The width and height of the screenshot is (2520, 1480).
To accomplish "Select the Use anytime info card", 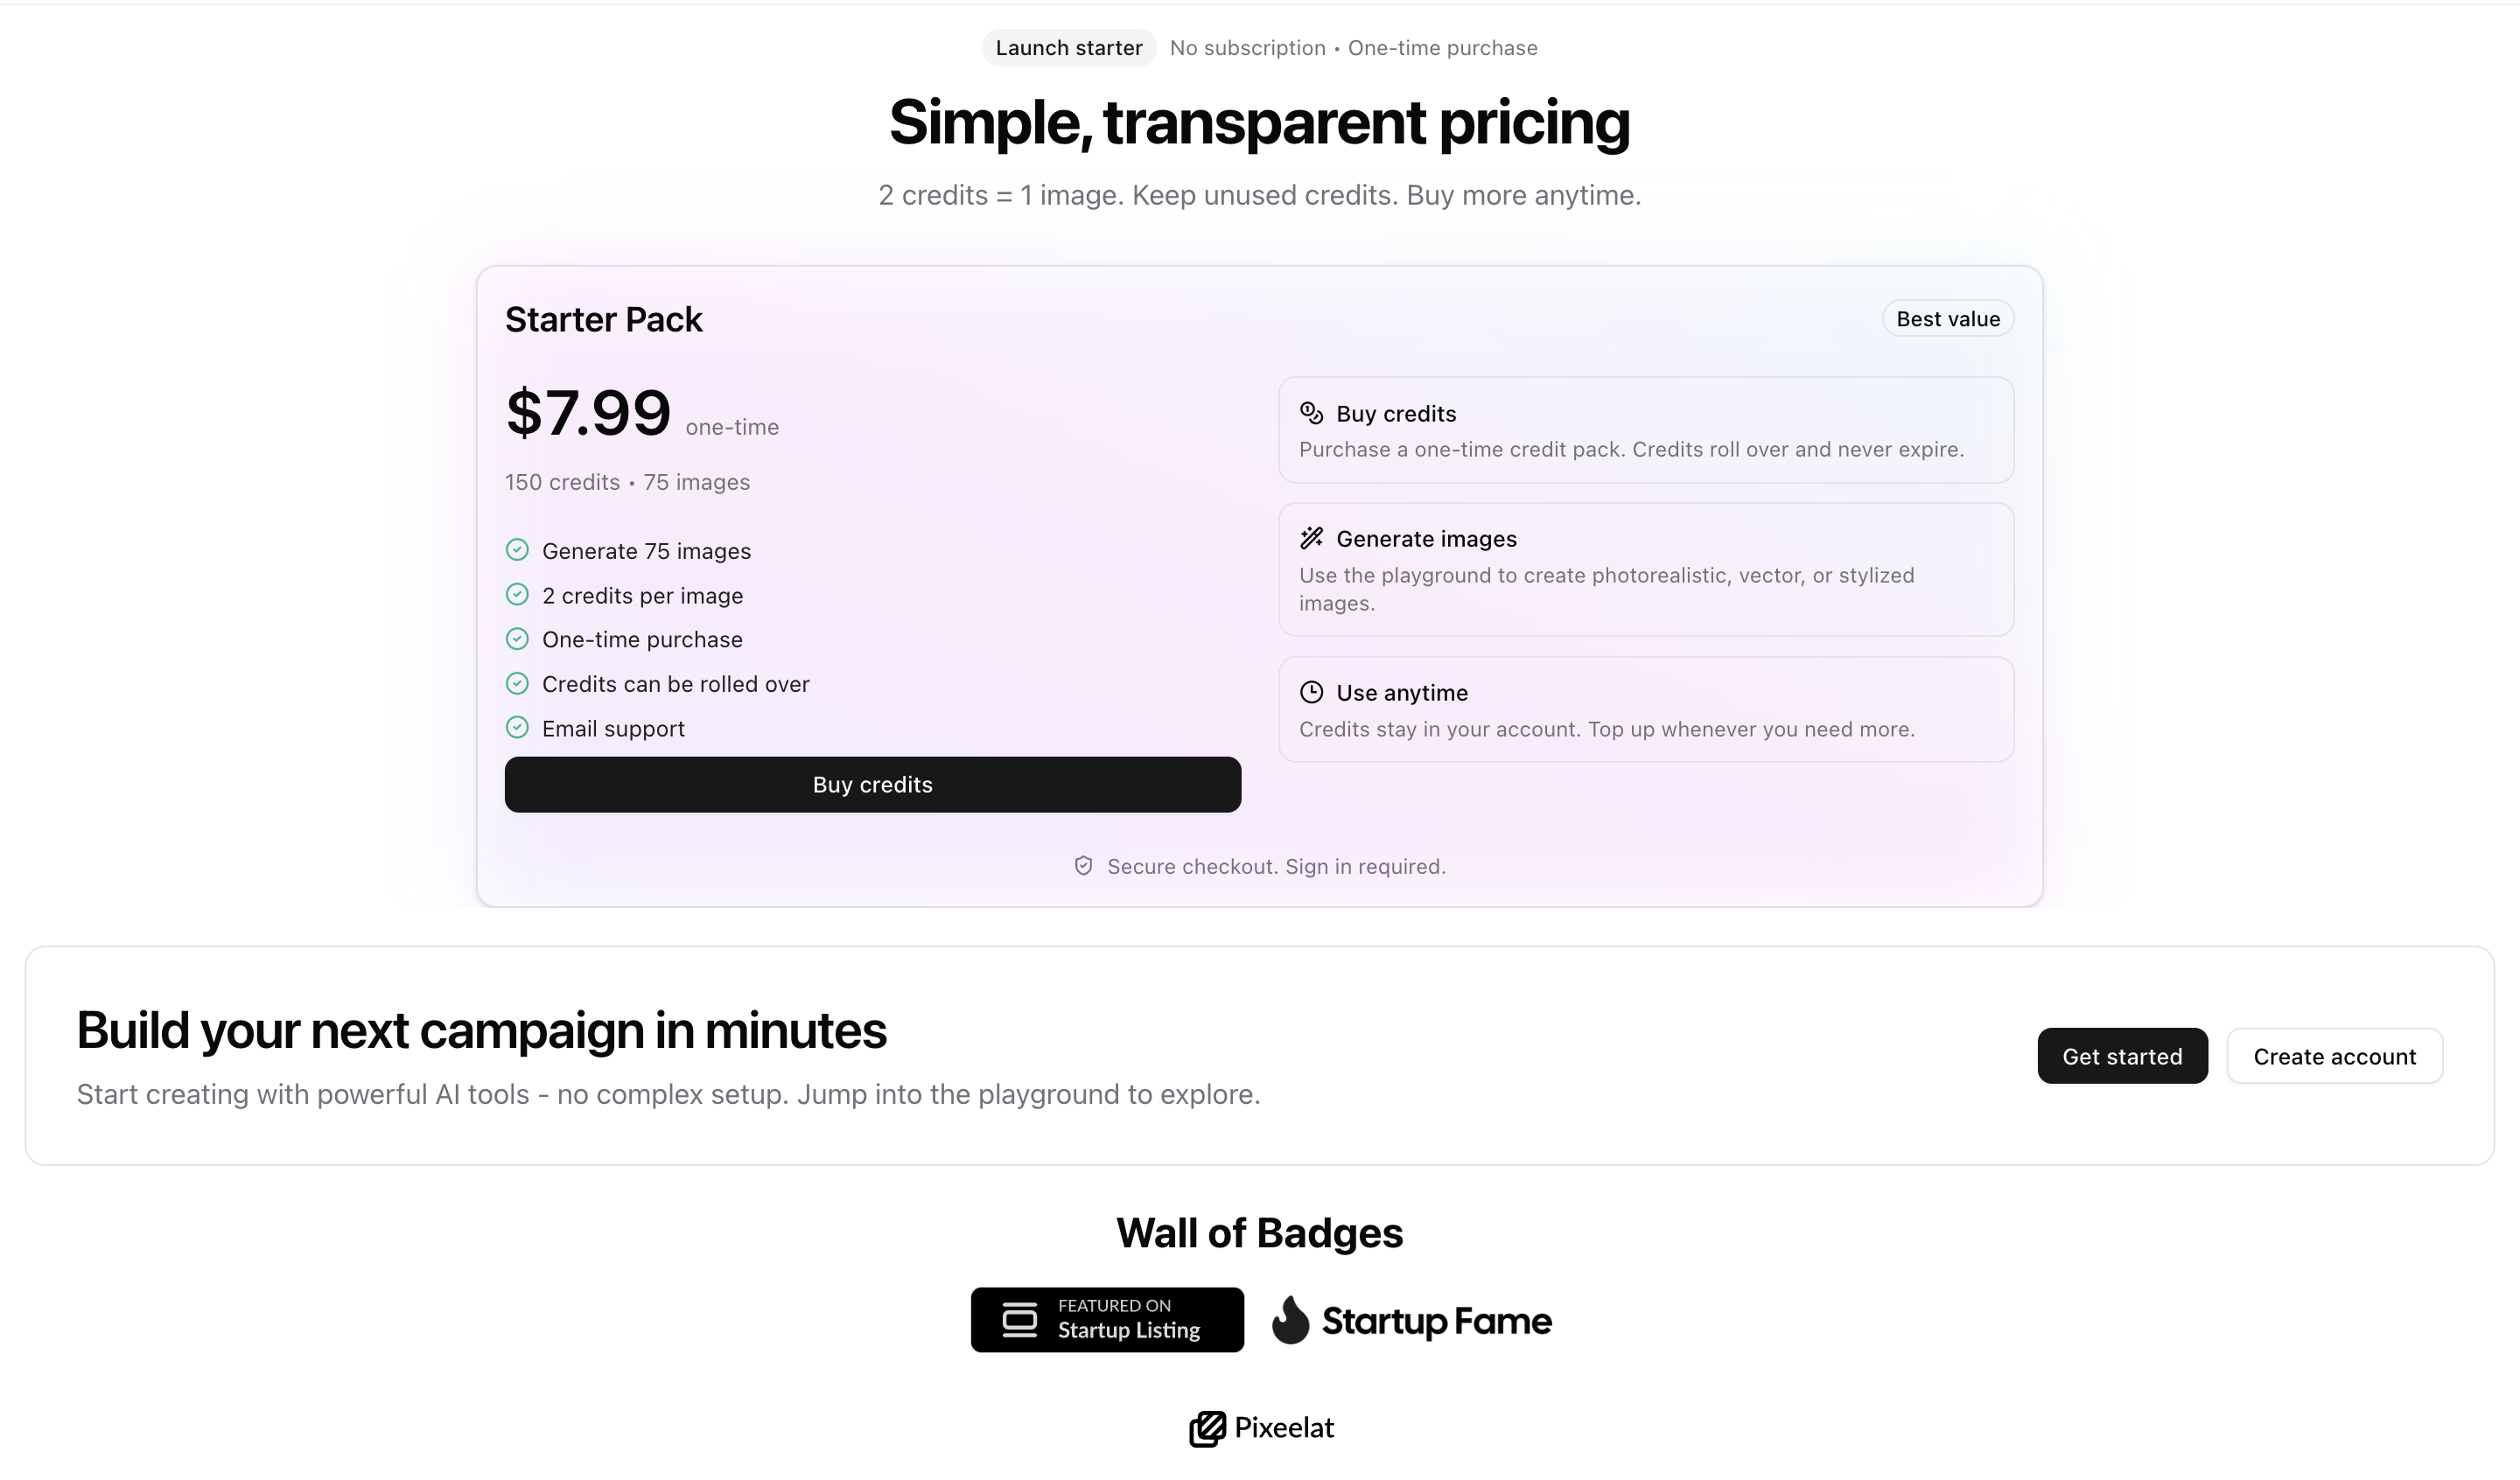I will click(1645, 710).
